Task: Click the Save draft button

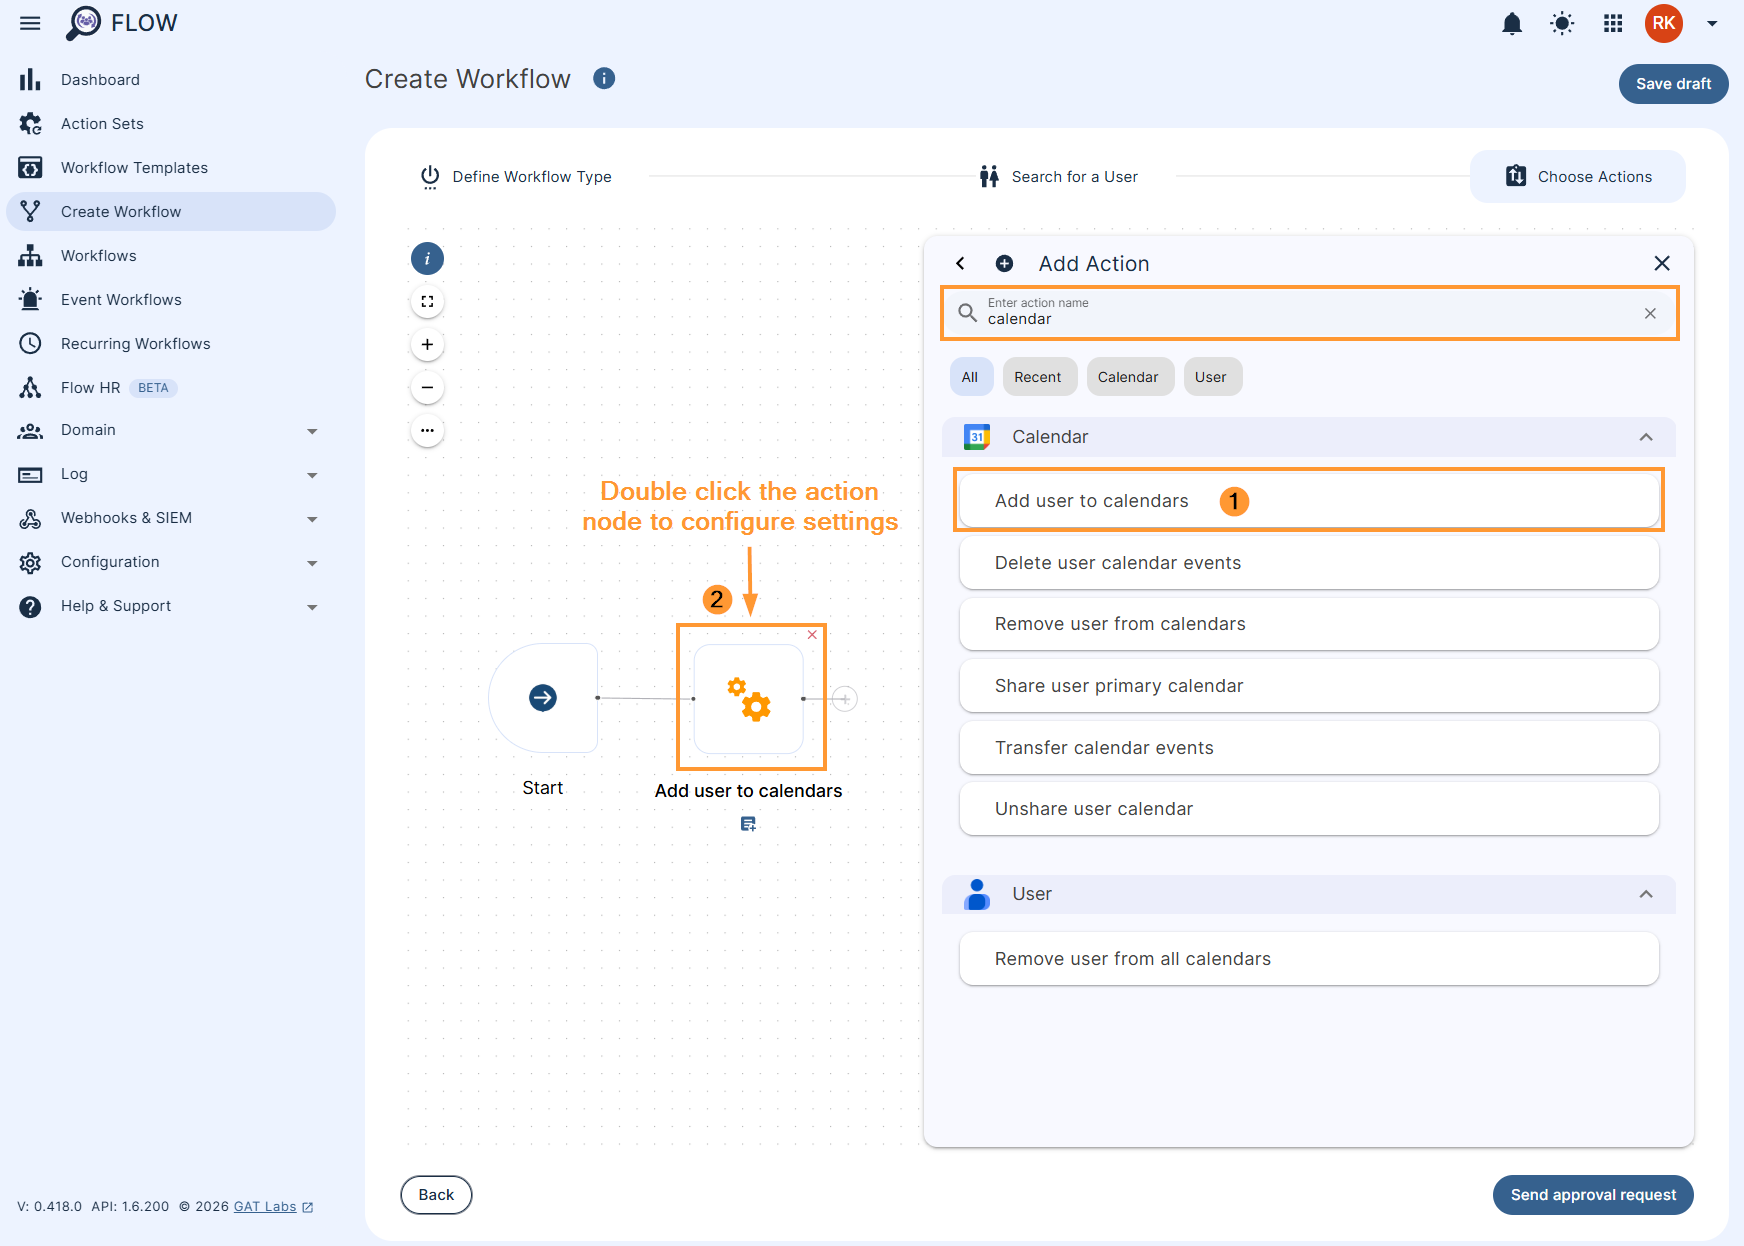Action: [x=1672, y=84]
